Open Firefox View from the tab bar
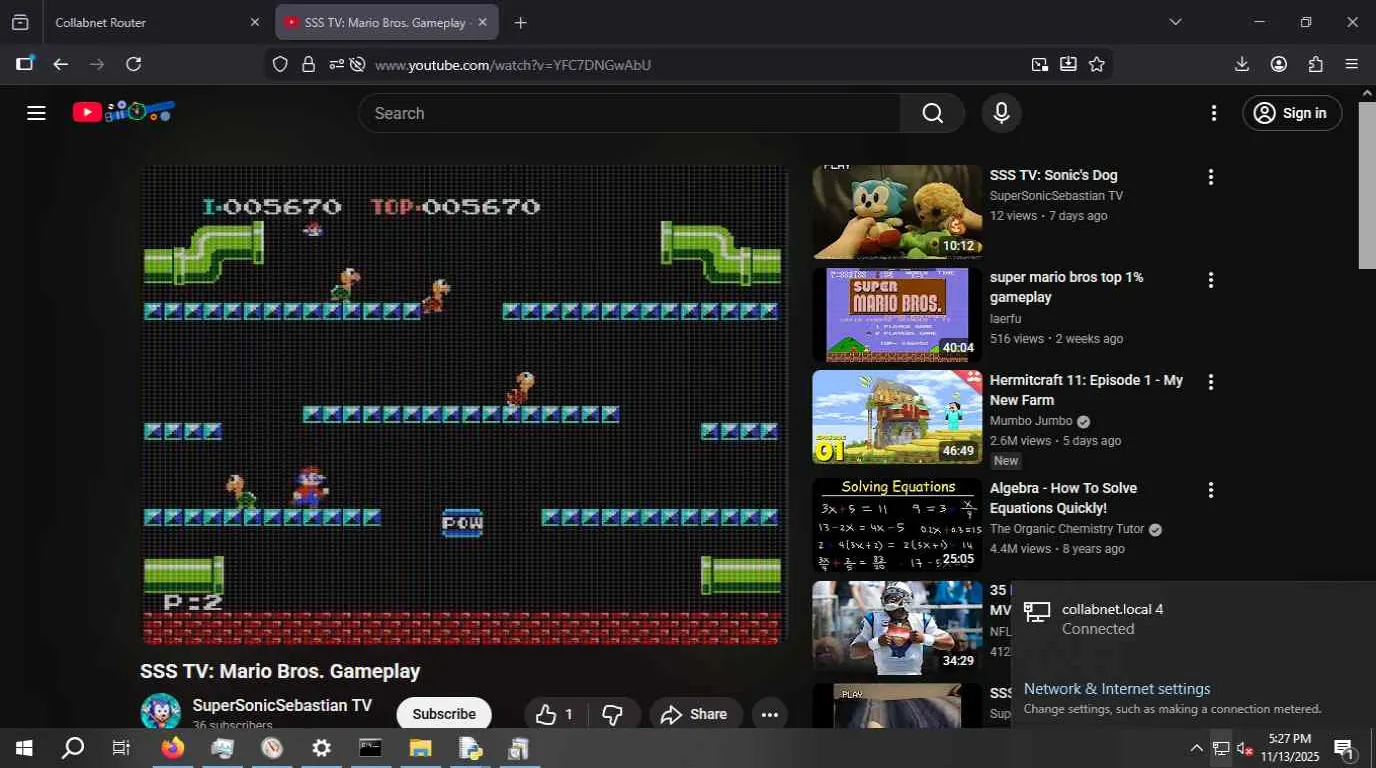Screen dimensions: 1376x768 [x=20, y=22]
